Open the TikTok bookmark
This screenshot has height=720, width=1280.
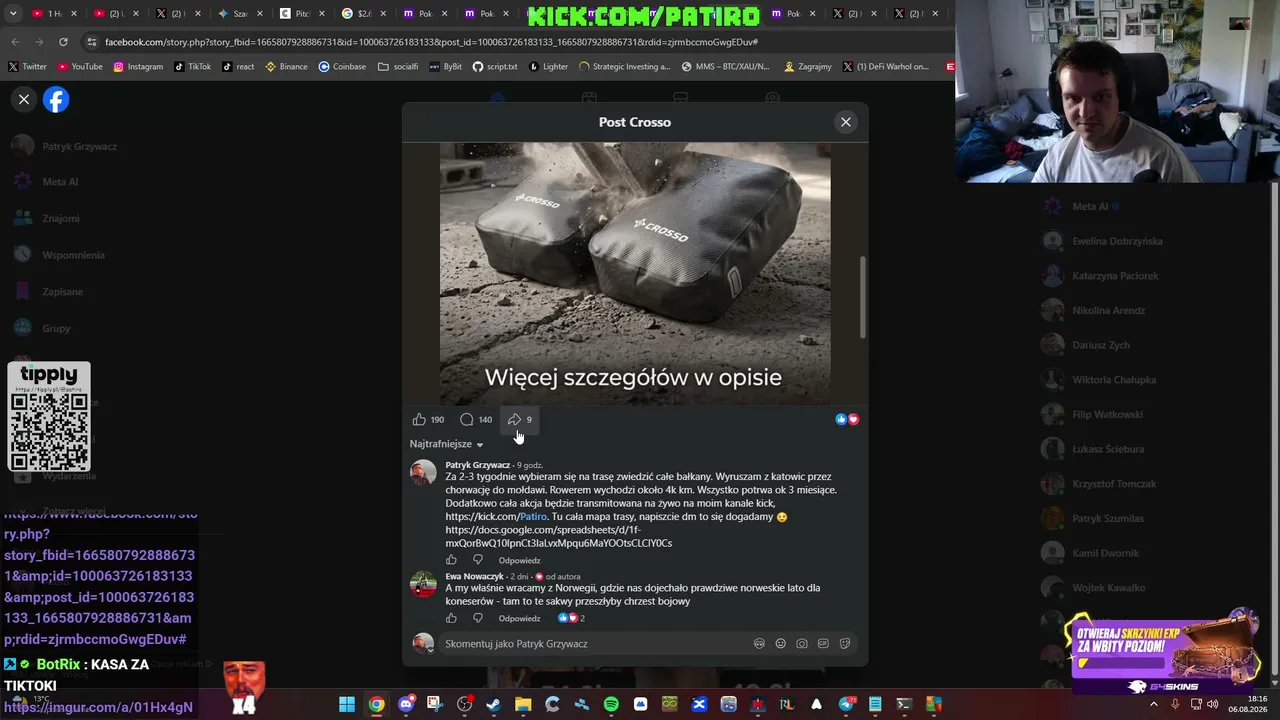pos(193,67)
